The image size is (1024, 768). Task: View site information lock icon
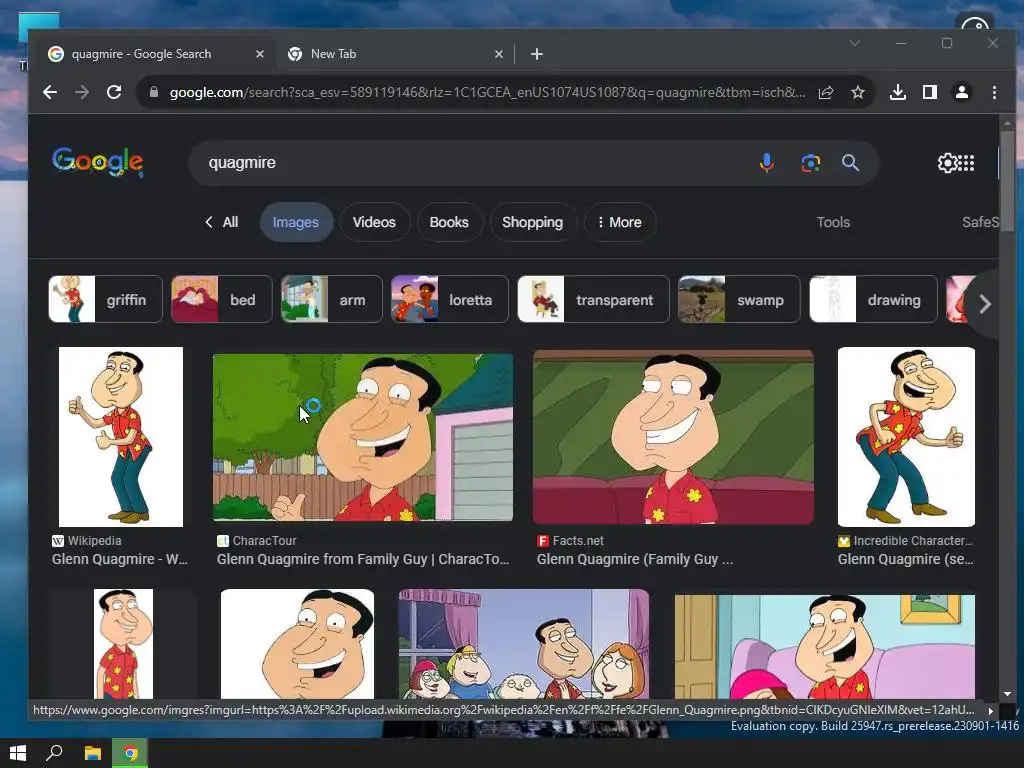(154, 92)
